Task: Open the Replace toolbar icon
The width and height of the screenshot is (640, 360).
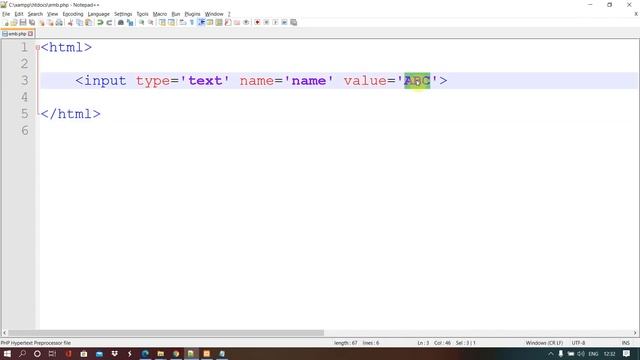Action: point(130,22)
